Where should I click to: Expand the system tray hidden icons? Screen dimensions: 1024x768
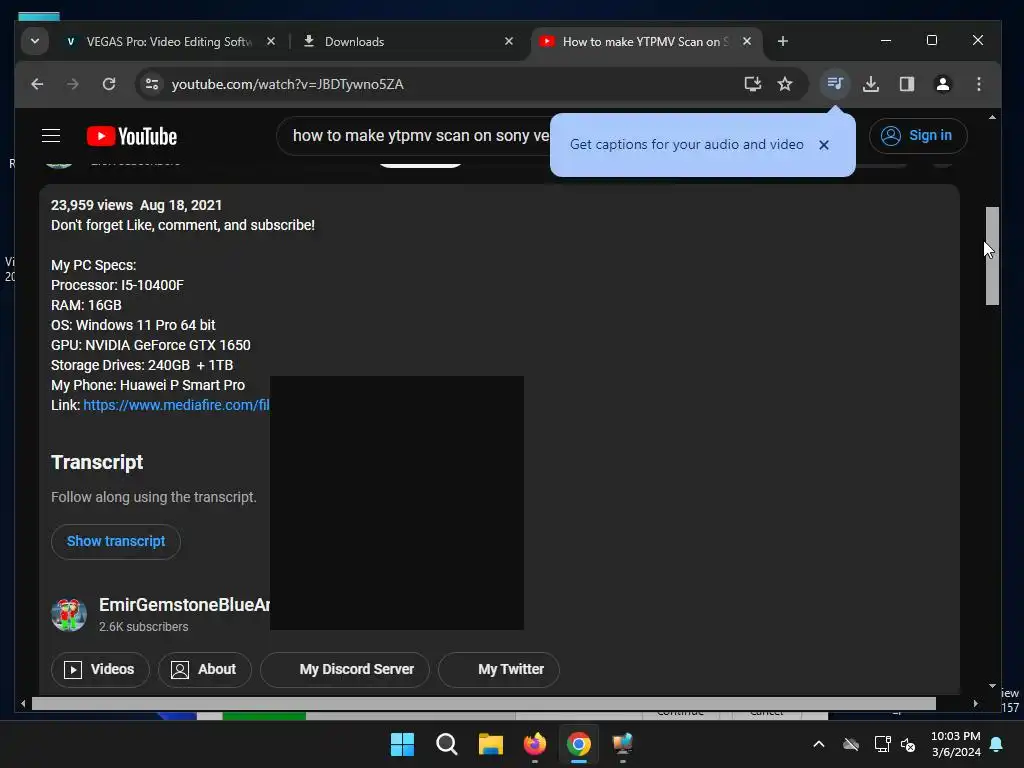818,744
